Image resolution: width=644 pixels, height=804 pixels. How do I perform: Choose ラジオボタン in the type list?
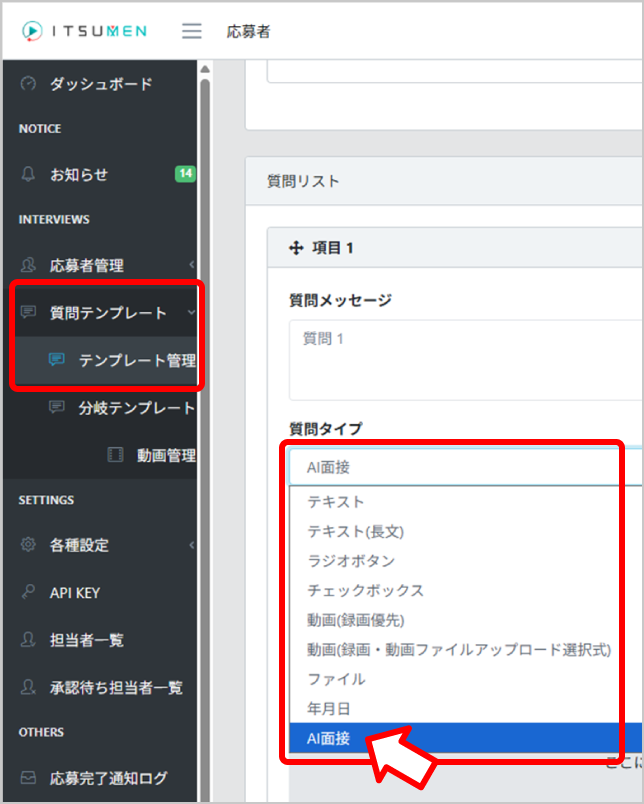pos(351,561)
